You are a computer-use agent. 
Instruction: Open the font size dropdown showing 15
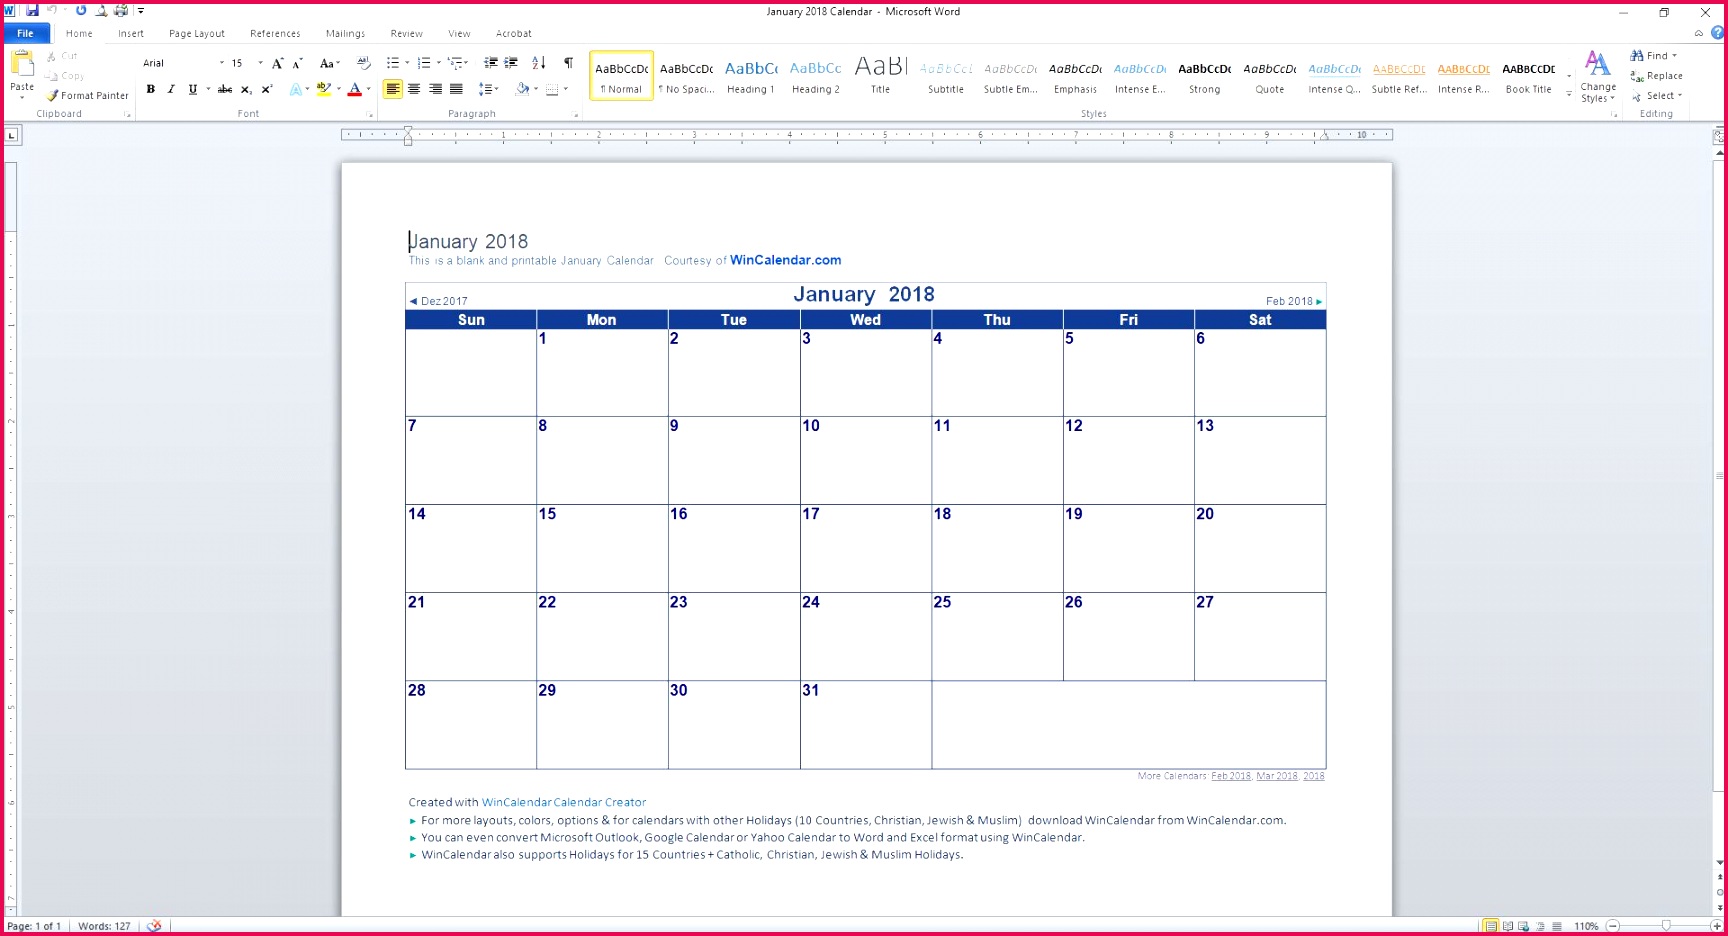coord(261,63)
